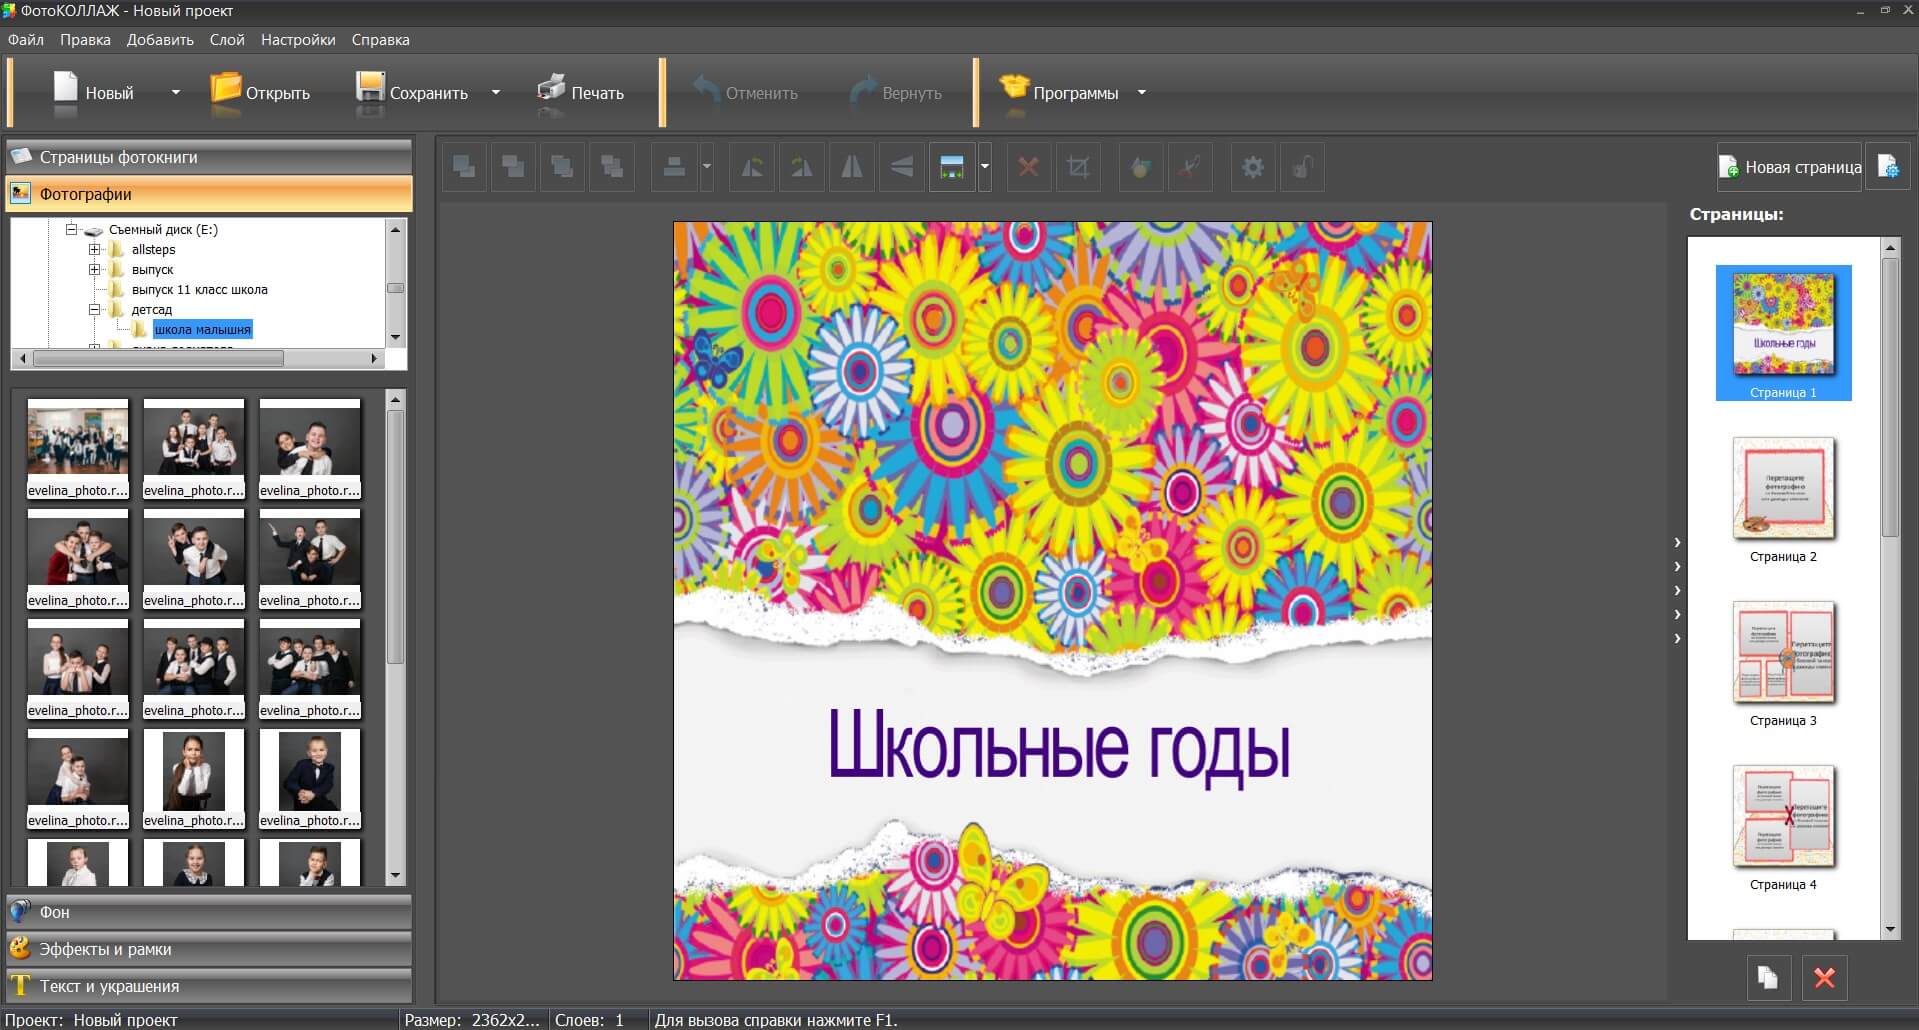The width and height of the screenshot is (1919, 1030).
Task: Click the red delete page icon
Action: [x=1824, y=977]
